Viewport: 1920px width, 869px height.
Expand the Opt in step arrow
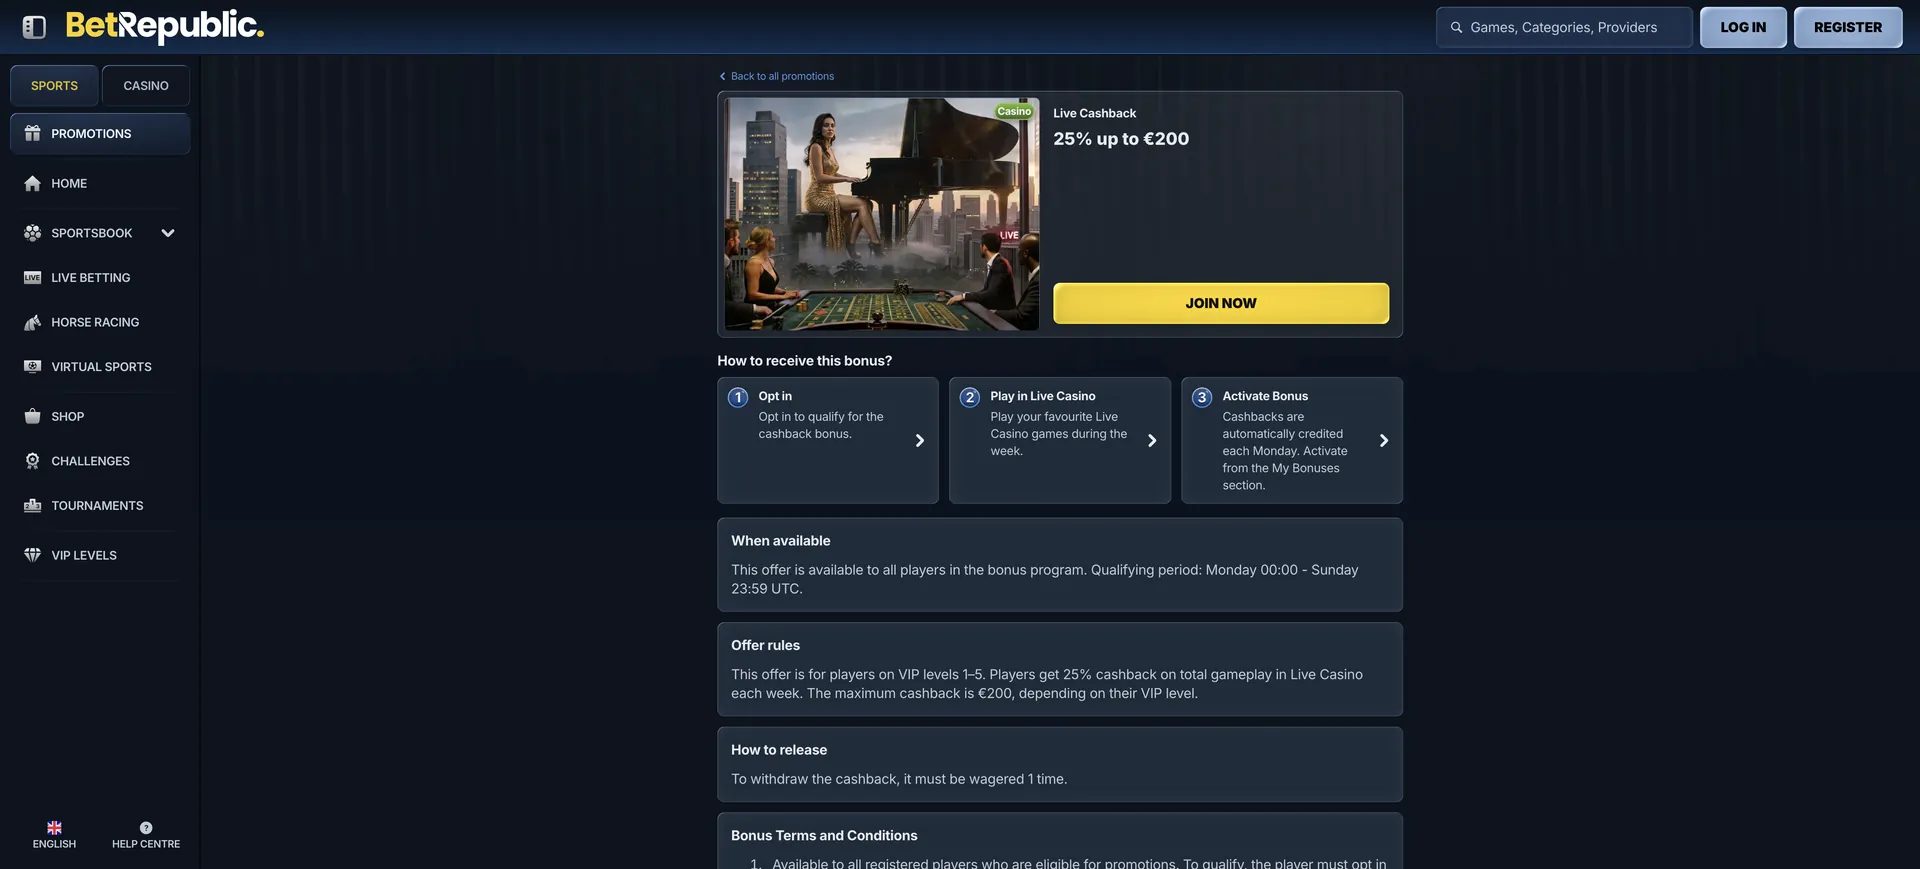tap(920, 440)
